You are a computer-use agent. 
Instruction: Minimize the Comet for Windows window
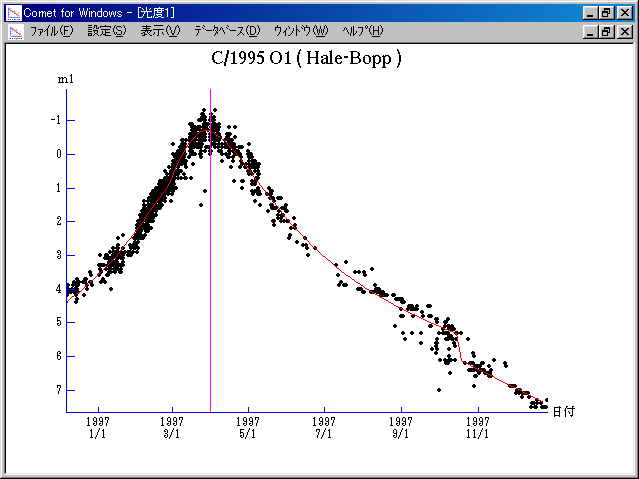point(590,13)
